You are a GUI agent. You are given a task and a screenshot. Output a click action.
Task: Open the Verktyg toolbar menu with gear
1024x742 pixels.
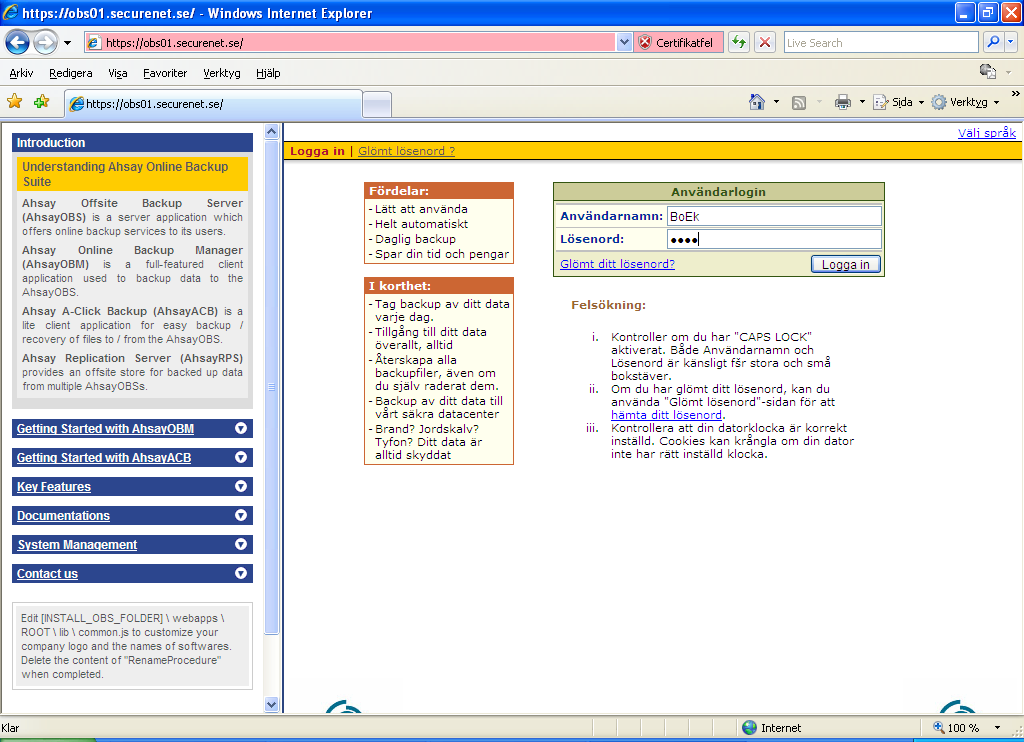pyautogui.click(x=965, y=102)
